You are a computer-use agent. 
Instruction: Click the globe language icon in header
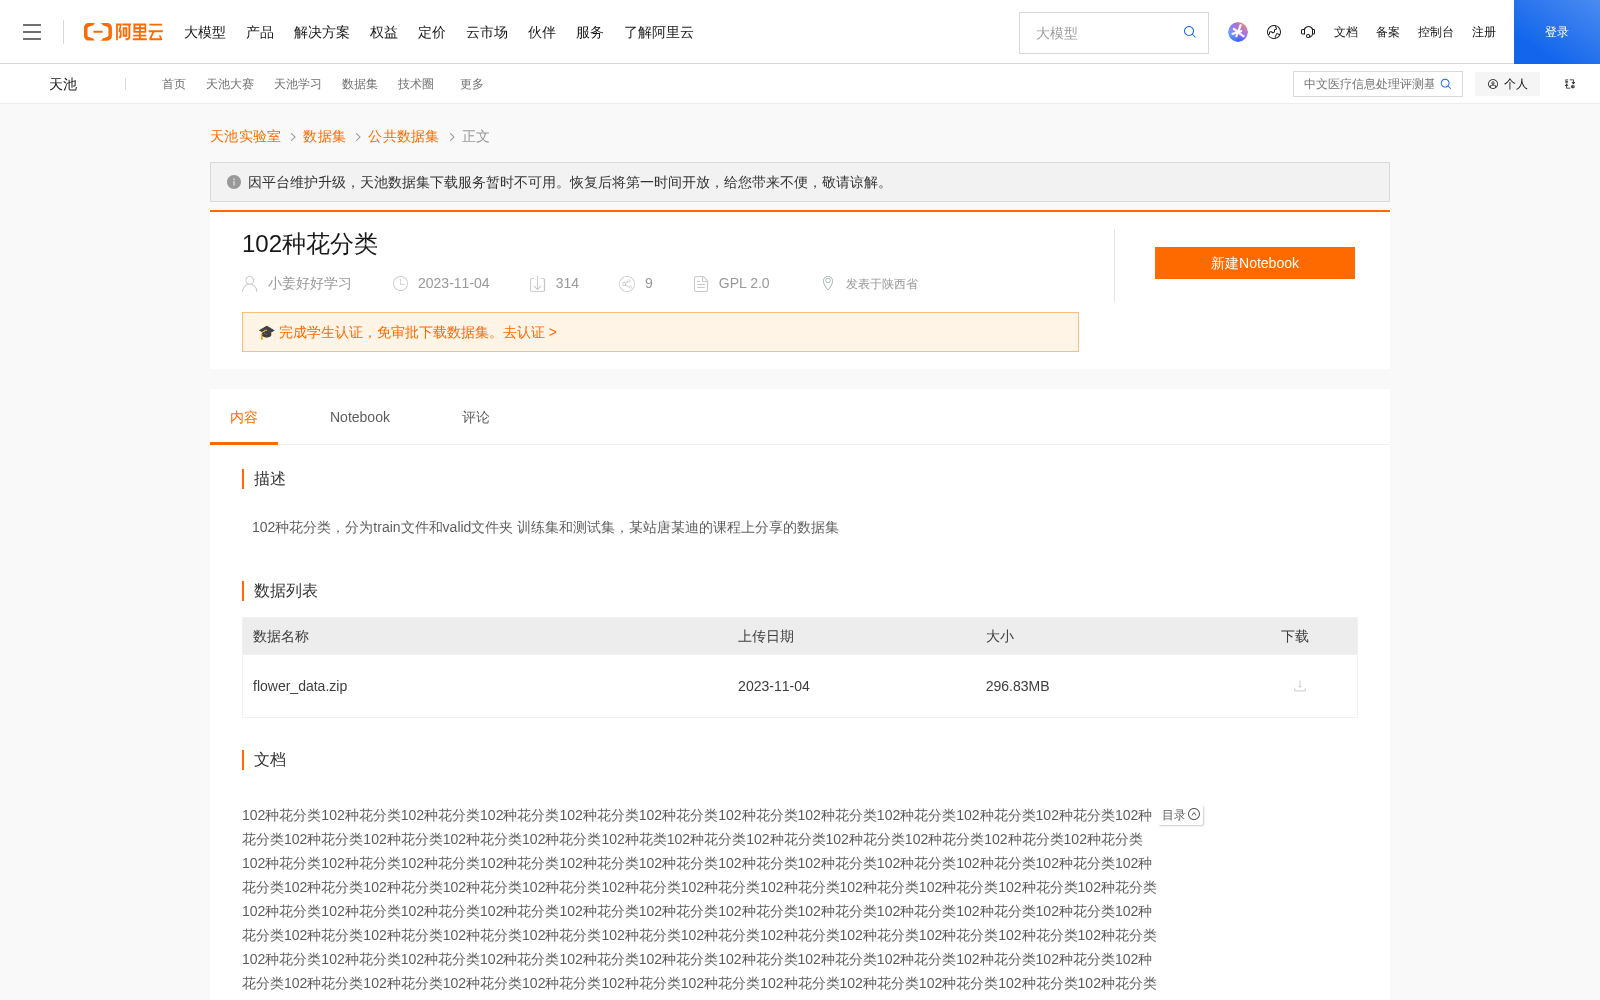coord(1274,32)
